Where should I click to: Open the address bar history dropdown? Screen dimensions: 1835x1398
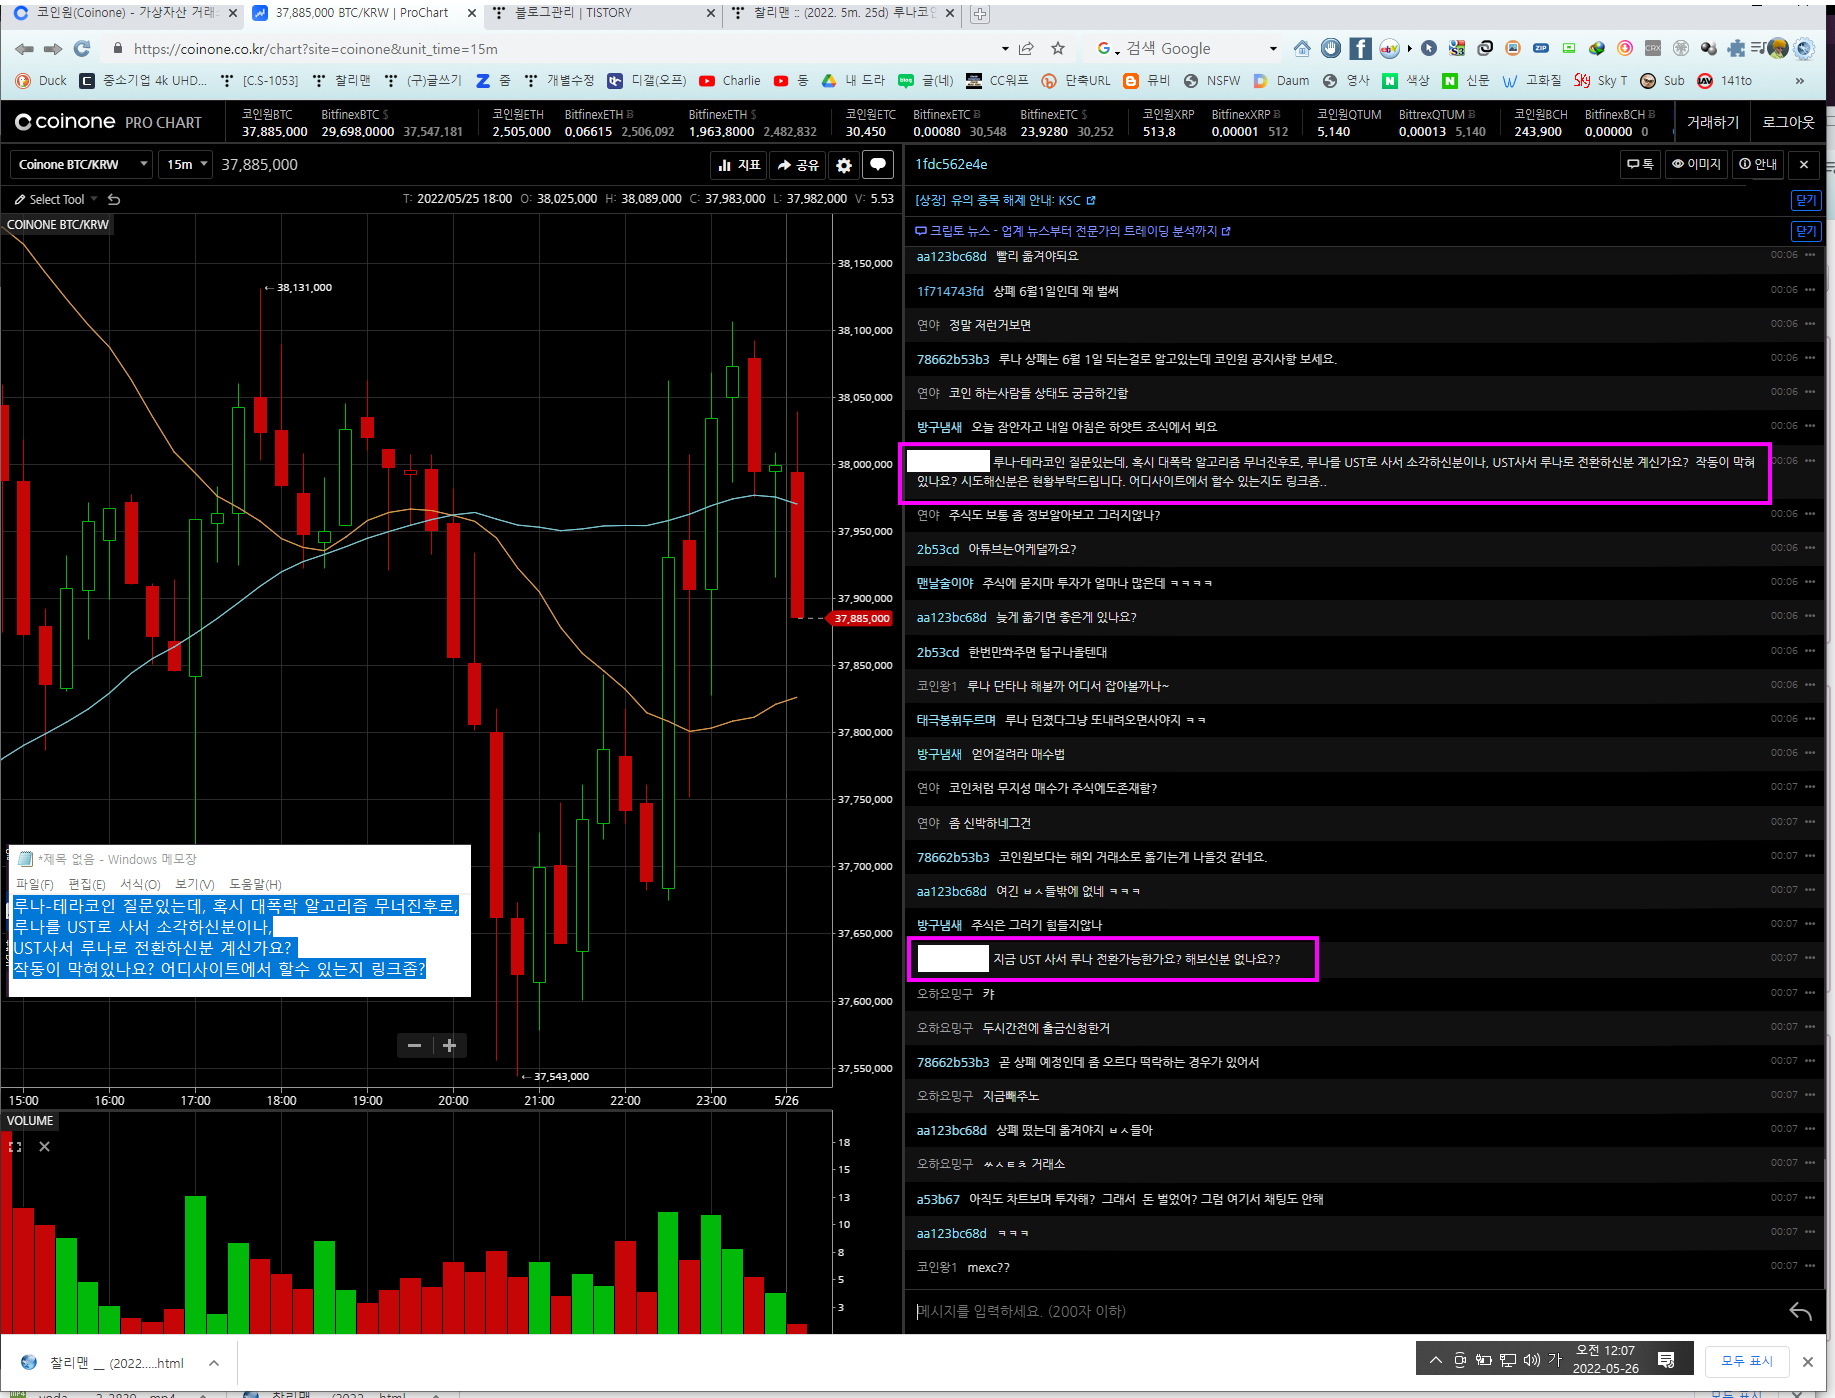1005,48
